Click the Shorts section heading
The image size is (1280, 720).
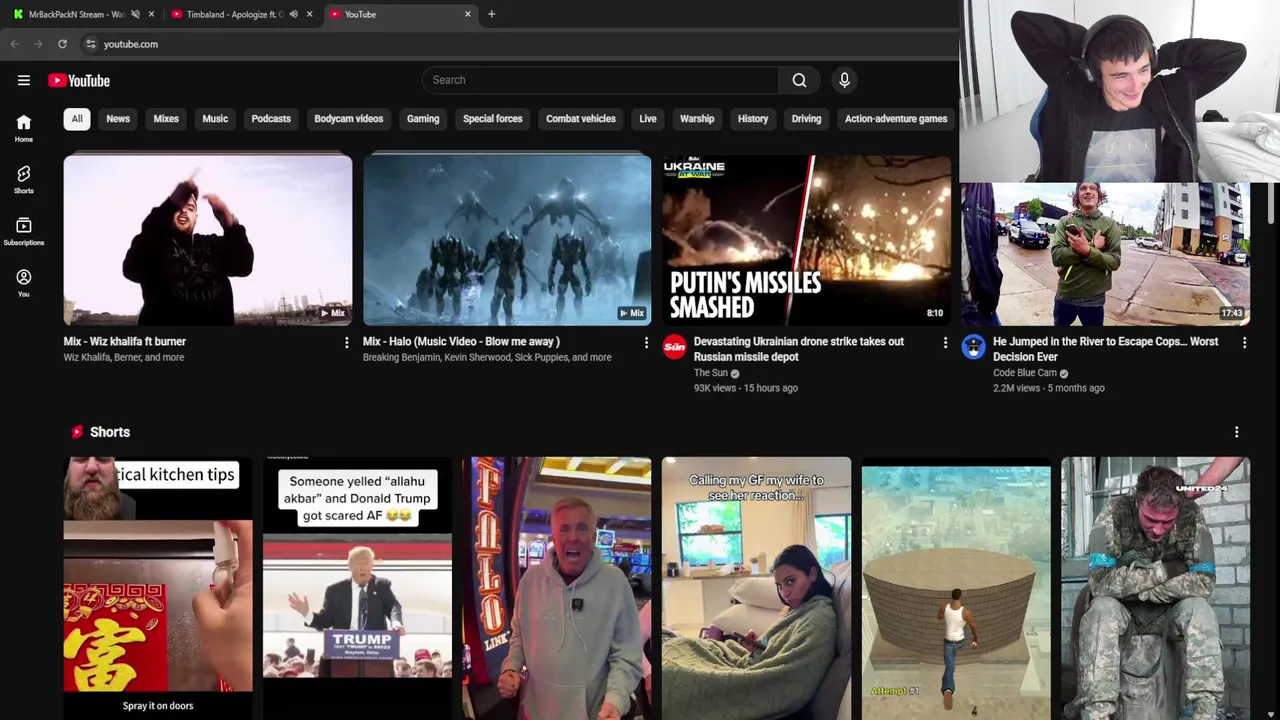coord(110,432)
